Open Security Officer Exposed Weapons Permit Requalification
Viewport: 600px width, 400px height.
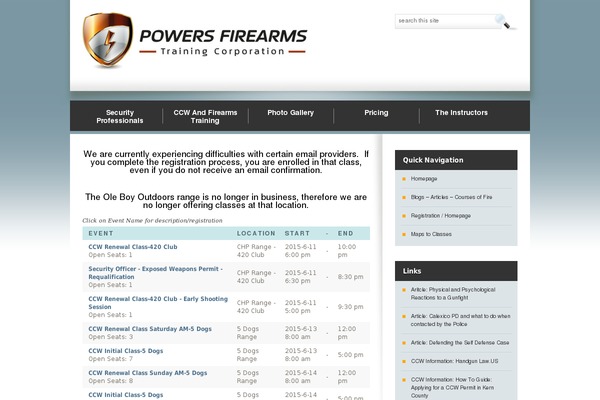click(155, 273)
